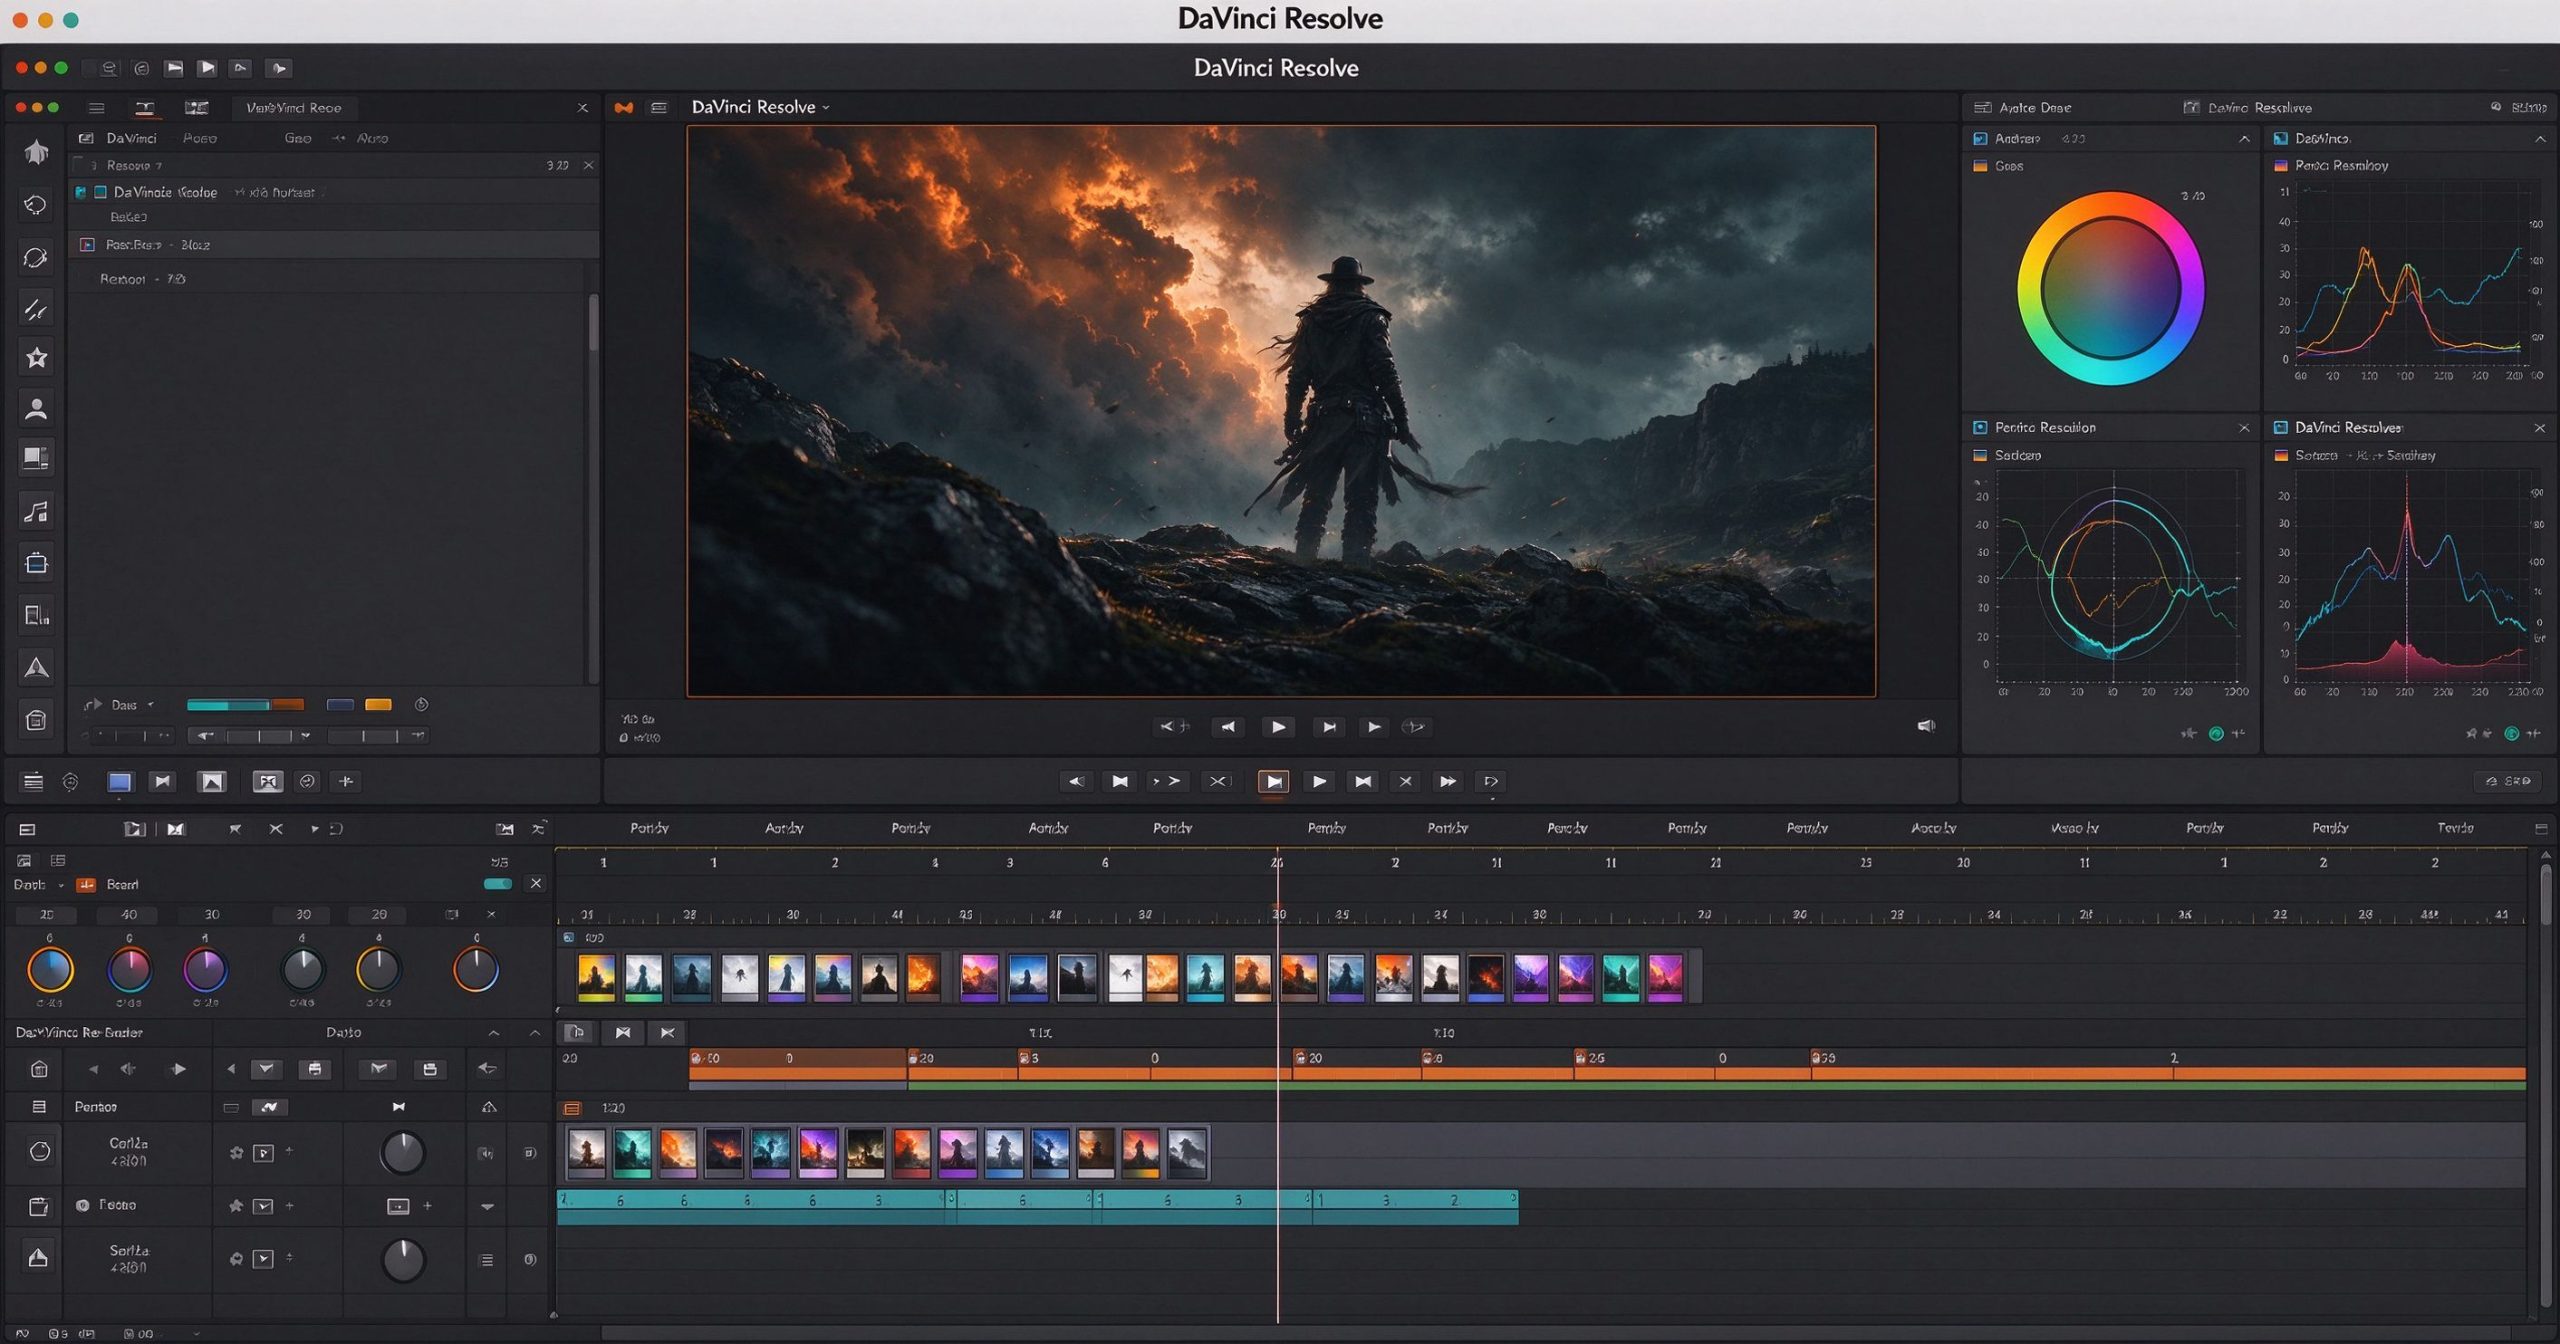Click the triangle icon in left sidebar
The image size is (2560, 1344).
click(36, 667)
